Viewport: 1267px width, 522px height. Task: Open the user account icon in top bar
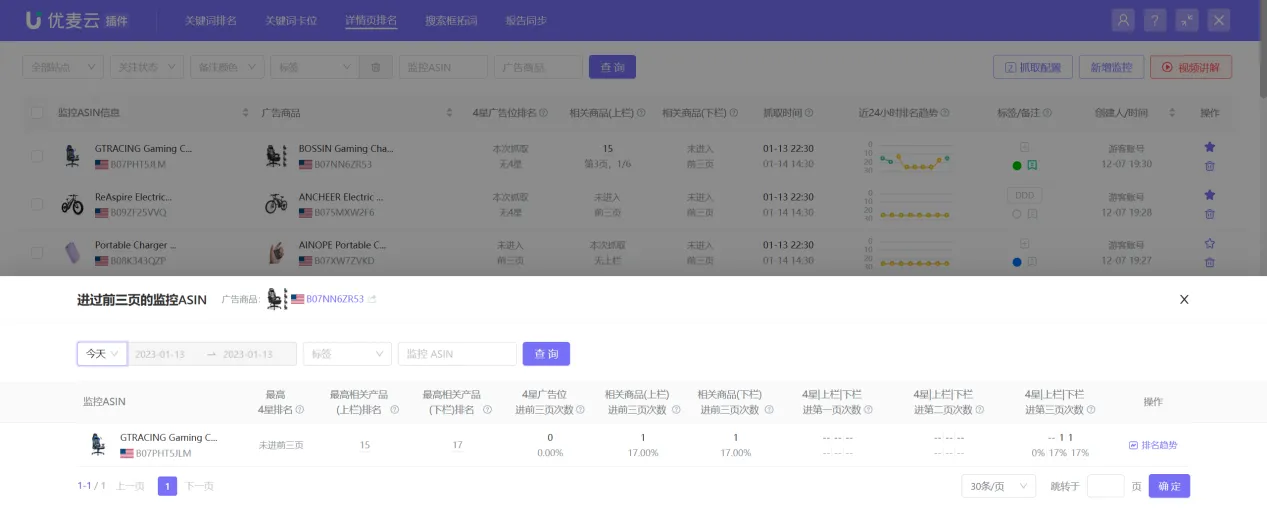(1123, 20)
